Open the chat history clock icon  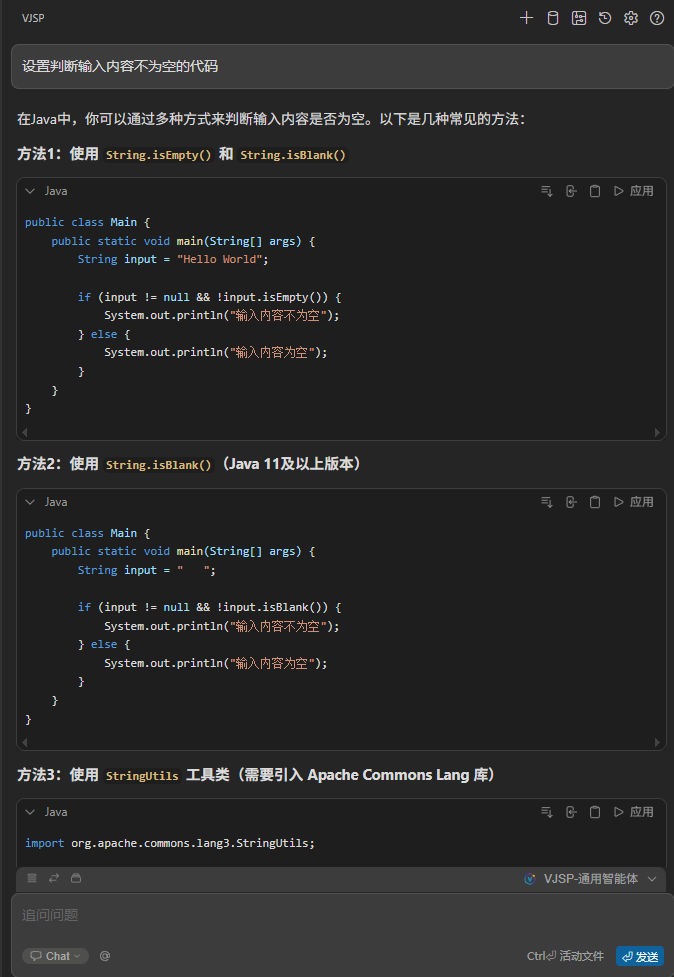[x=605, y=18]
